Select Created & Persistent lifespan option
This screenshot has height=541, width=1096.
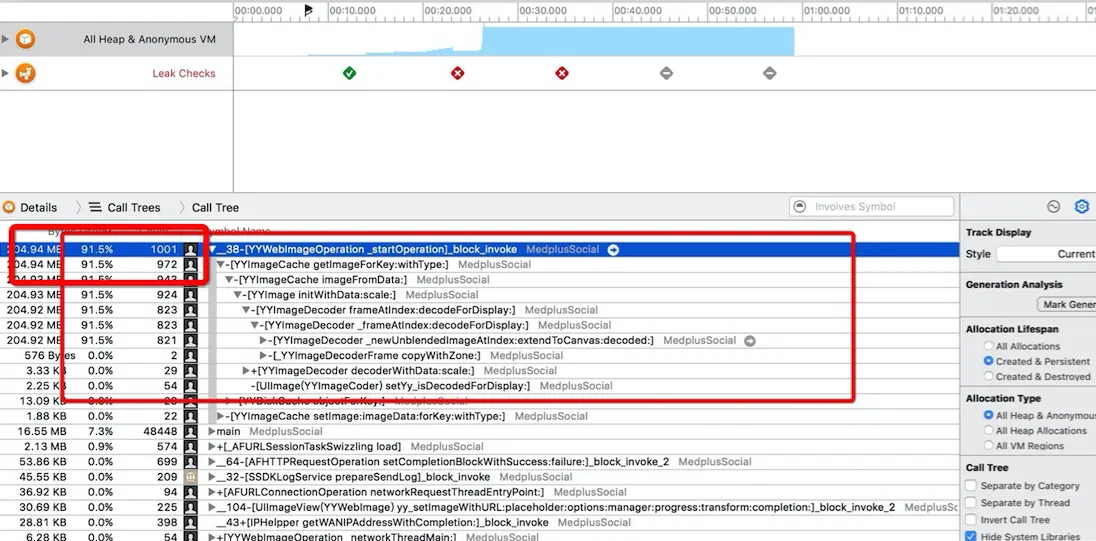(988, 361)
